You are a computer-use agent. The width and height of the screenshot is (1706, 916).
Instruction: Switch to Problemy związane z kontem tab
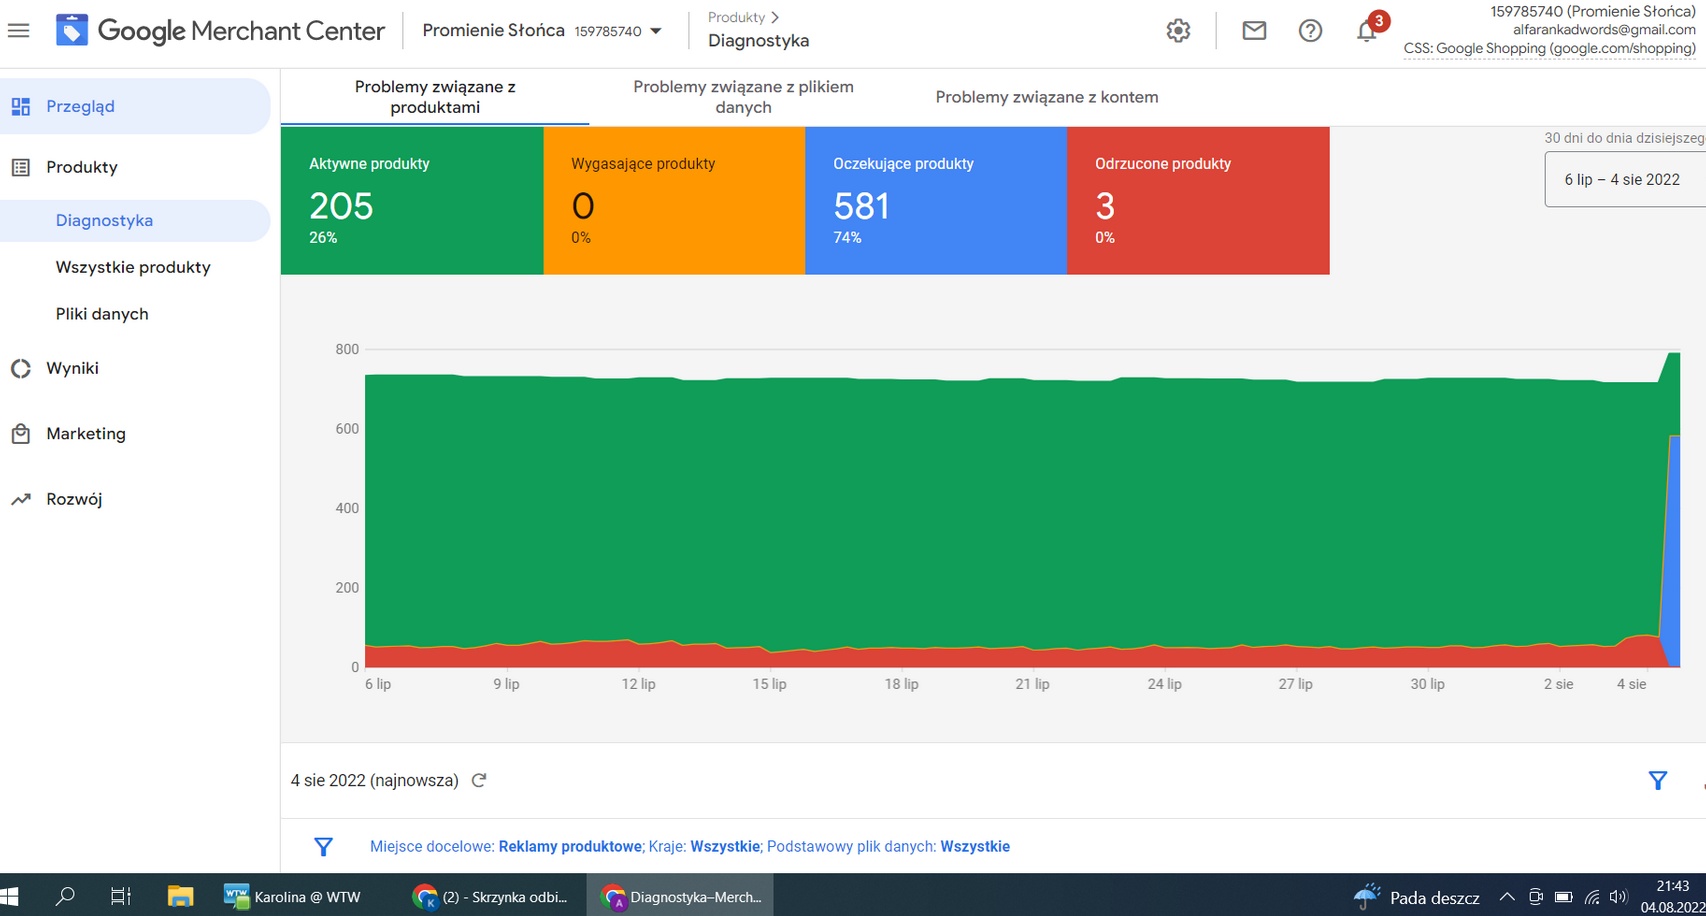(1046, 97)
